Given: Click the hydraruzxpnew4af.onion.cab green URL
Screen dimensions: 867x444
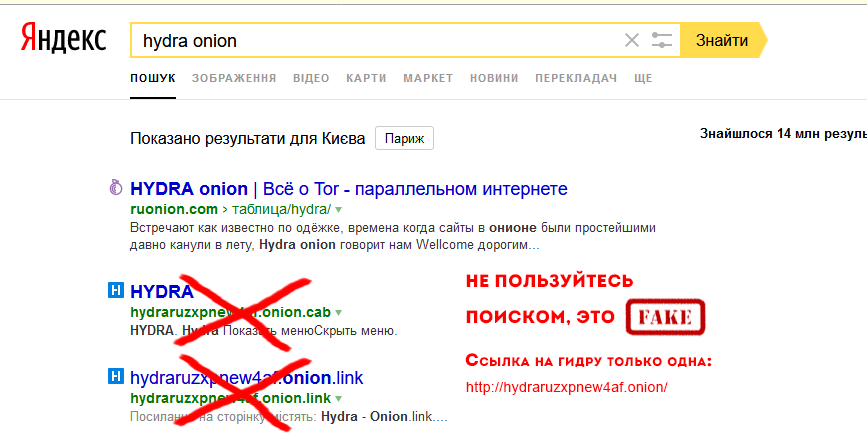Looking at the screenshot, I should [x=231, y=312].
